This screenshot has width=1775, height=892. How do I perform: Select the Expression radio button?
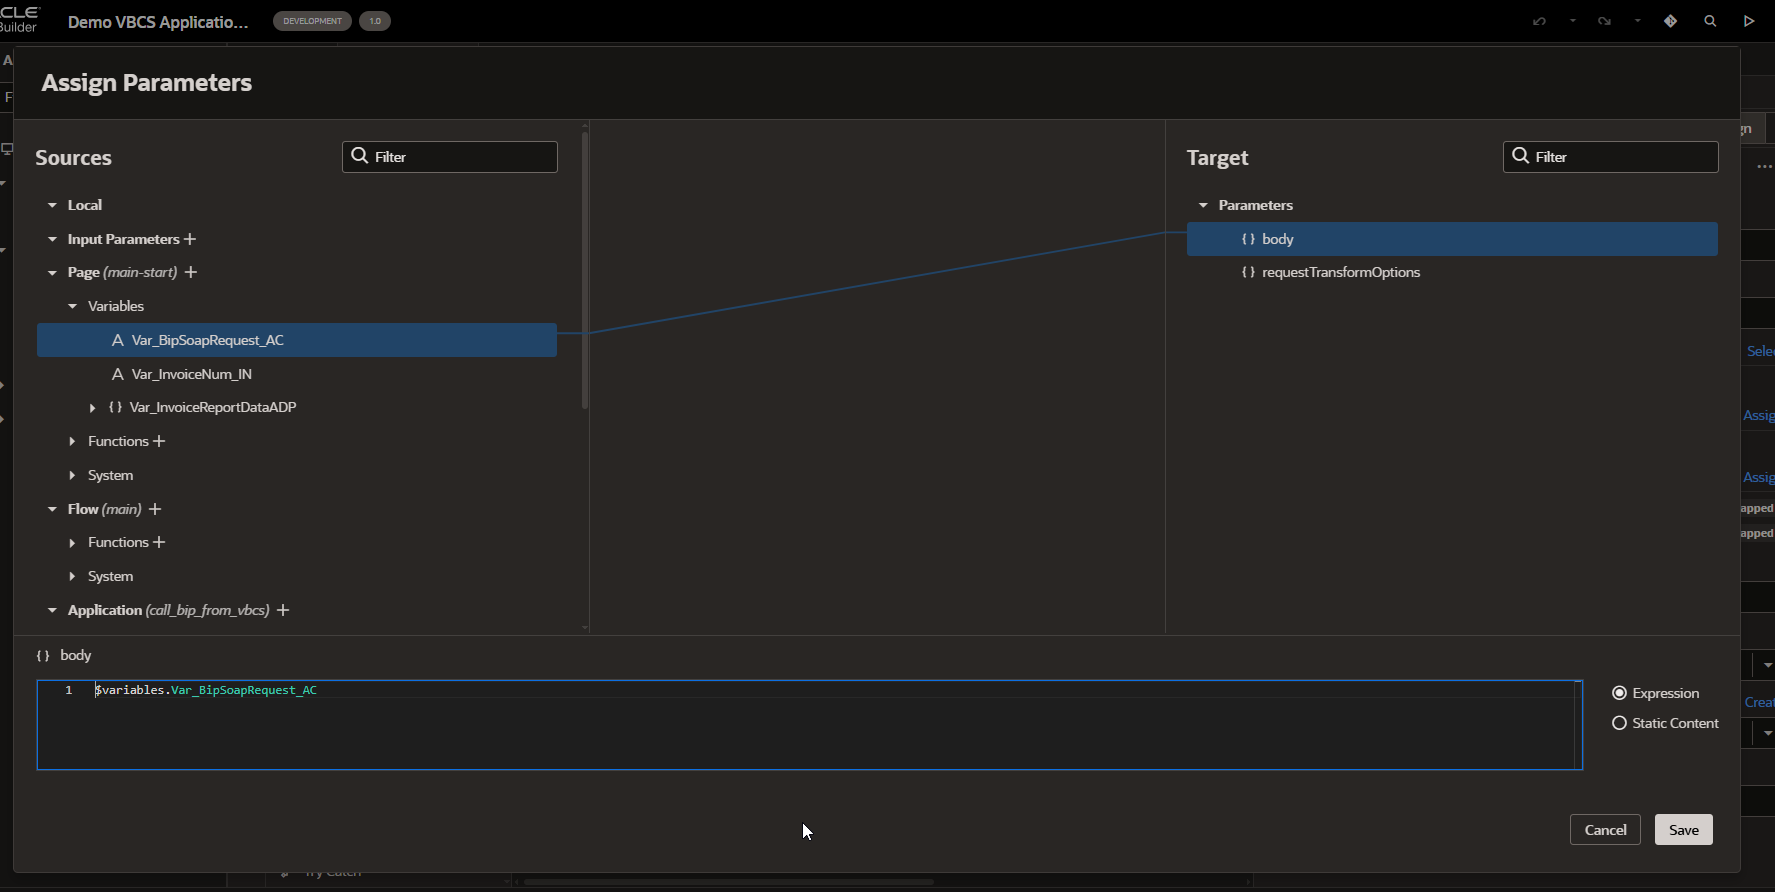pyautogui.click(x=1619, y=693)
